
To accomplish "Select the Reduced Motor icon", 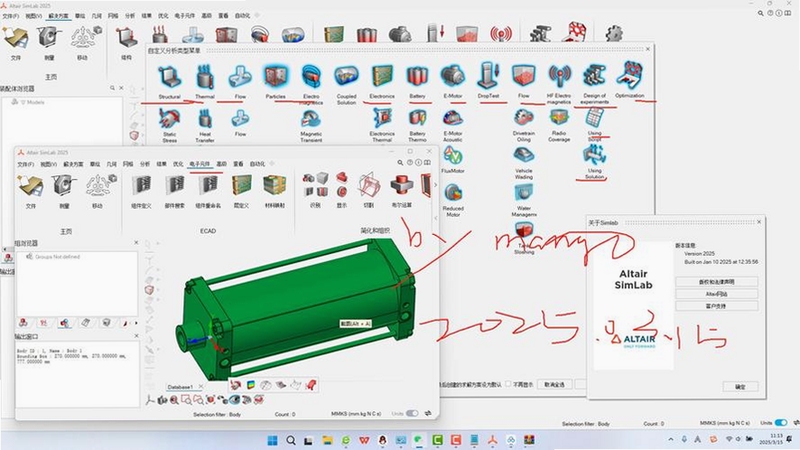I will click(453, 194).
